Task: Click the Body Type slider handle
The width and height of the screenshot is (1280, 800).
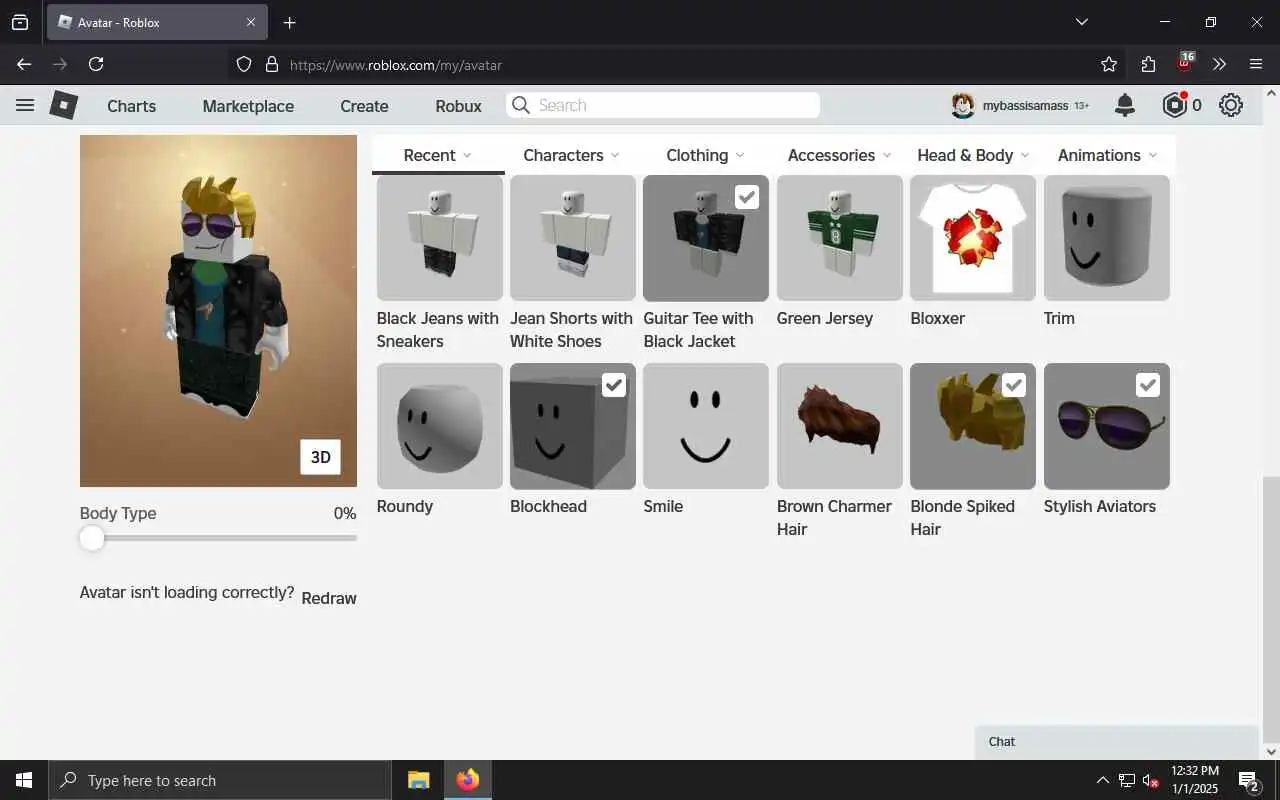Action: point(92,538)
